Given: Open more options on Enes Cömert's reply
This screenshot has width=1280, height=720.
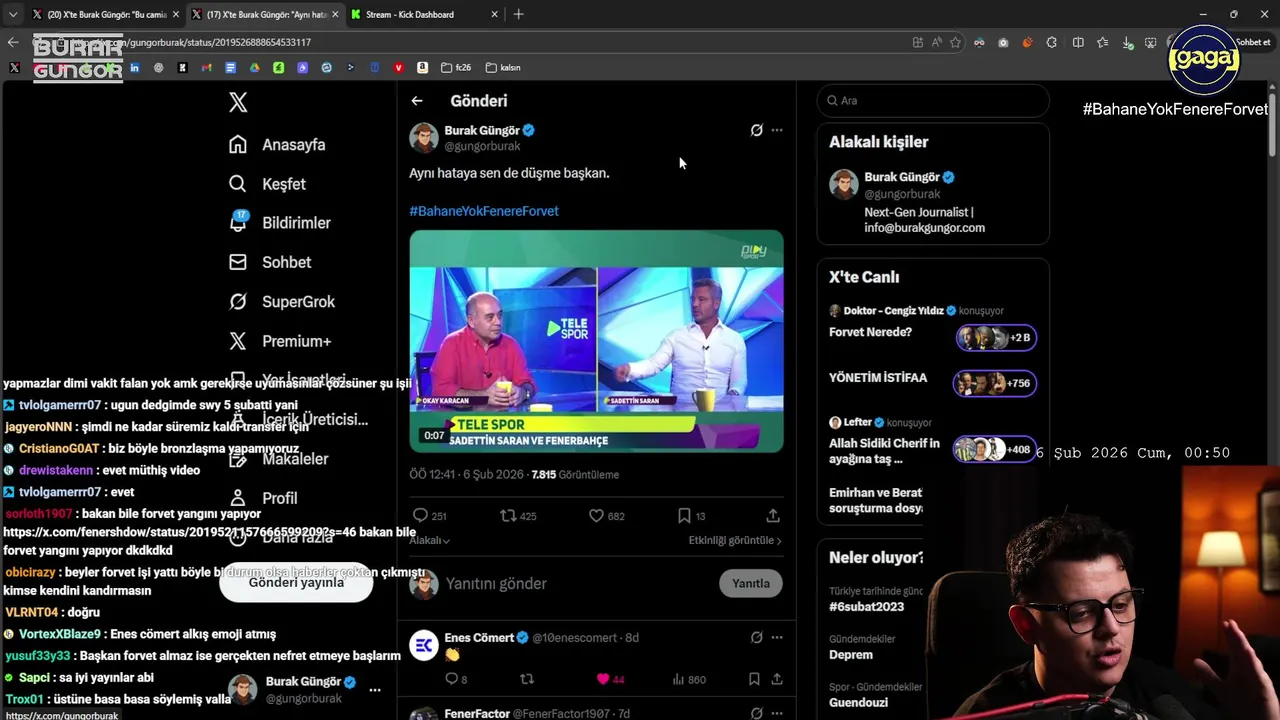Looking at the screenshot, I should [x=777, y=638].
